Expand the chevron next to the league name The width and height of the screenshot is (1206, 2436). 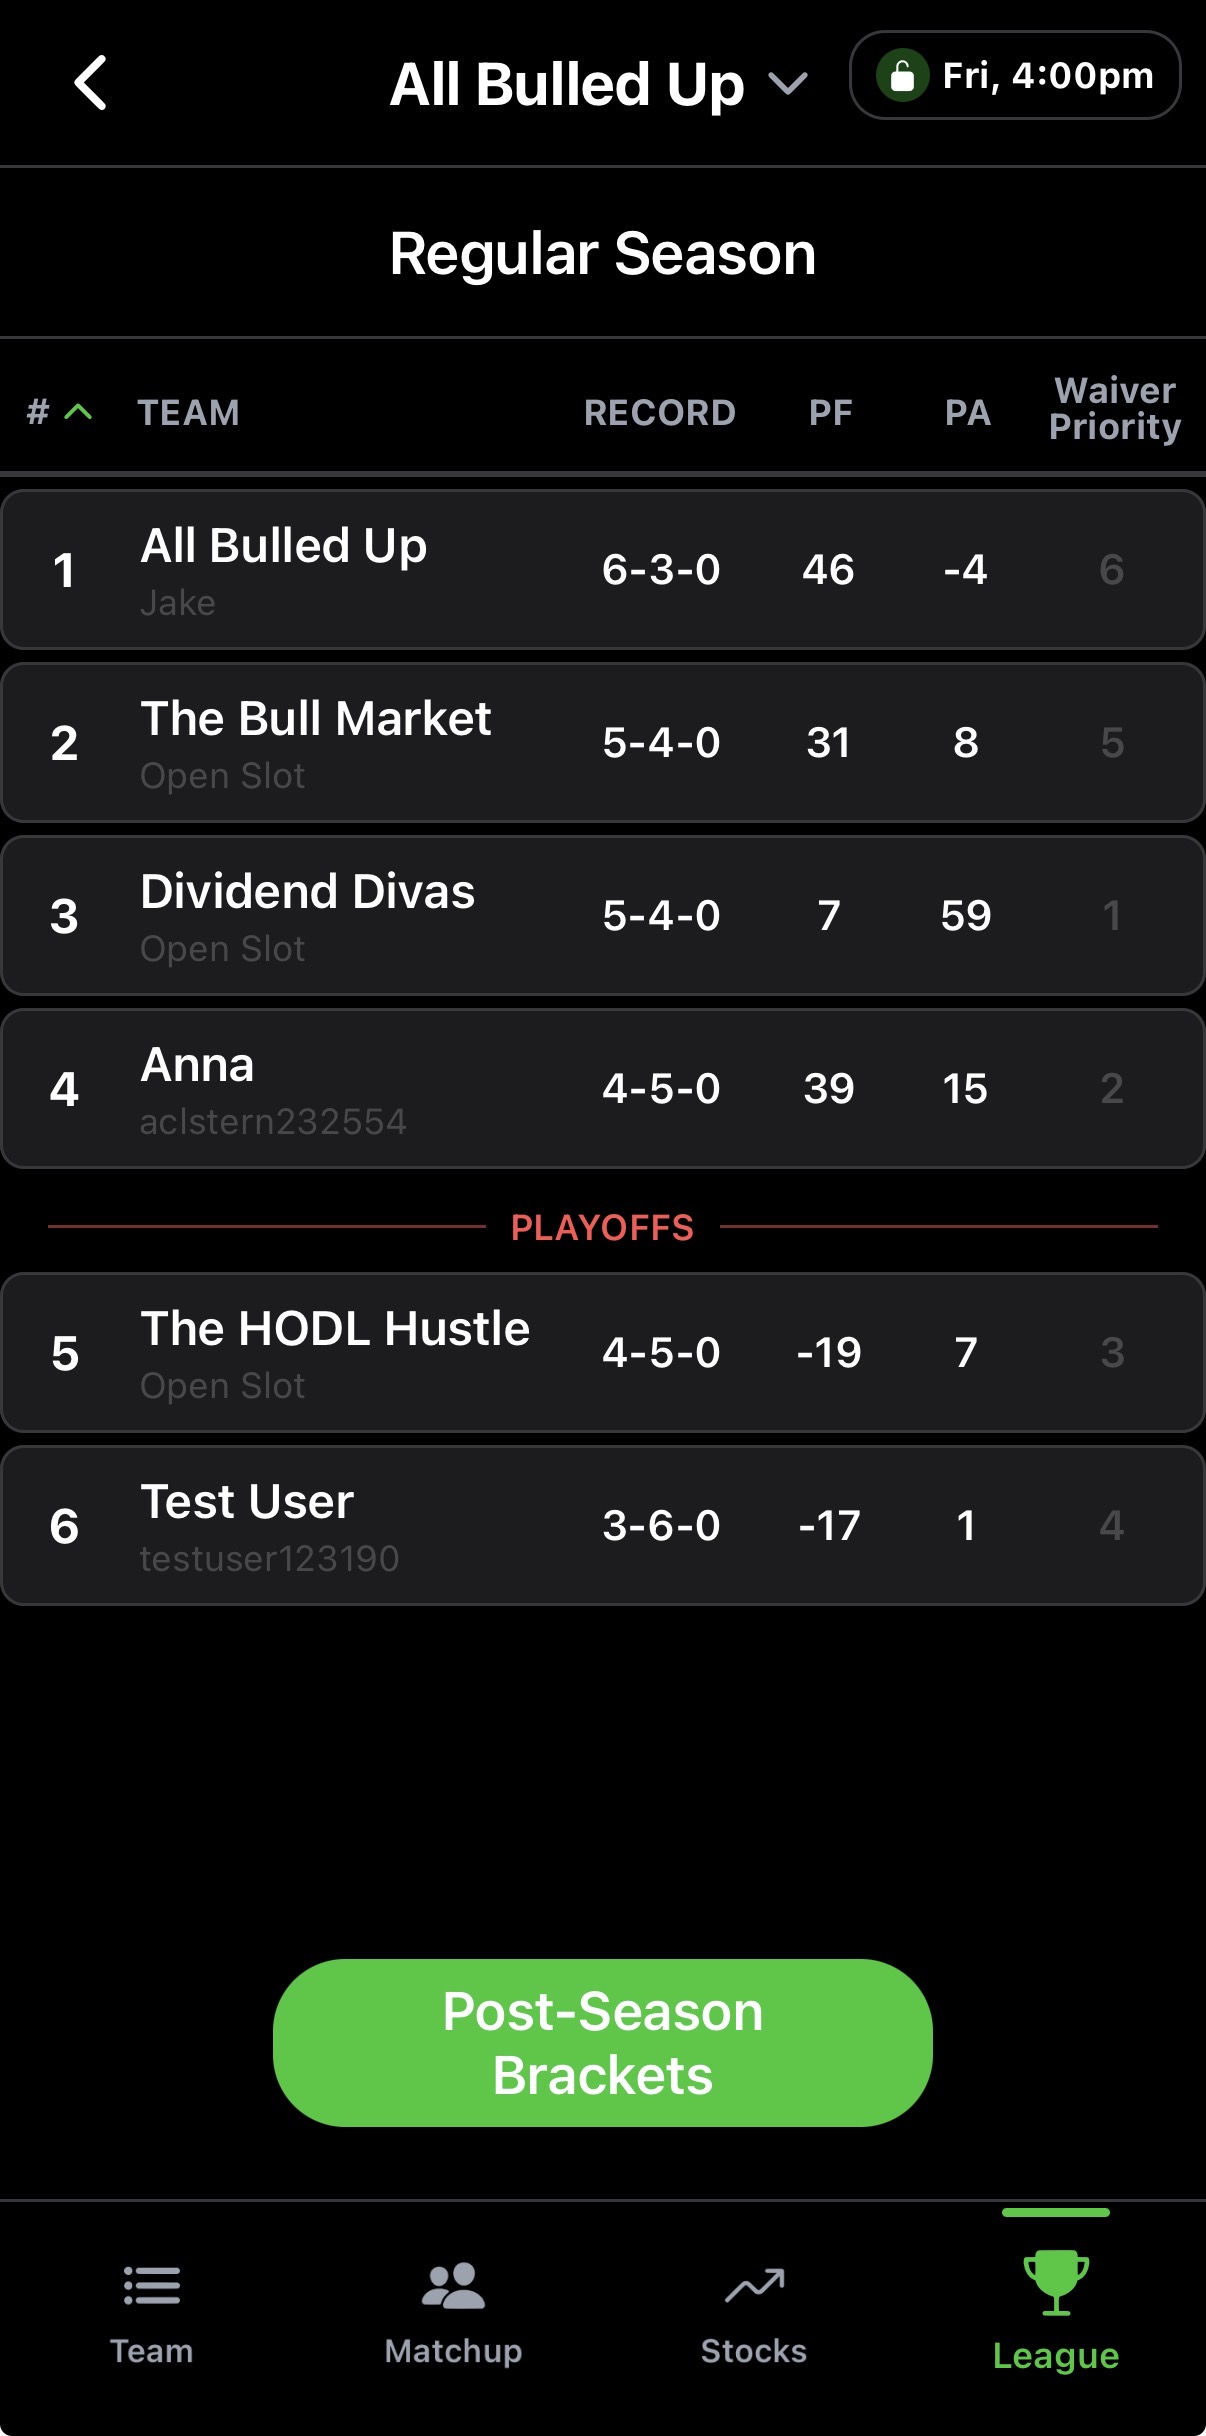click(x=789, y=84)
